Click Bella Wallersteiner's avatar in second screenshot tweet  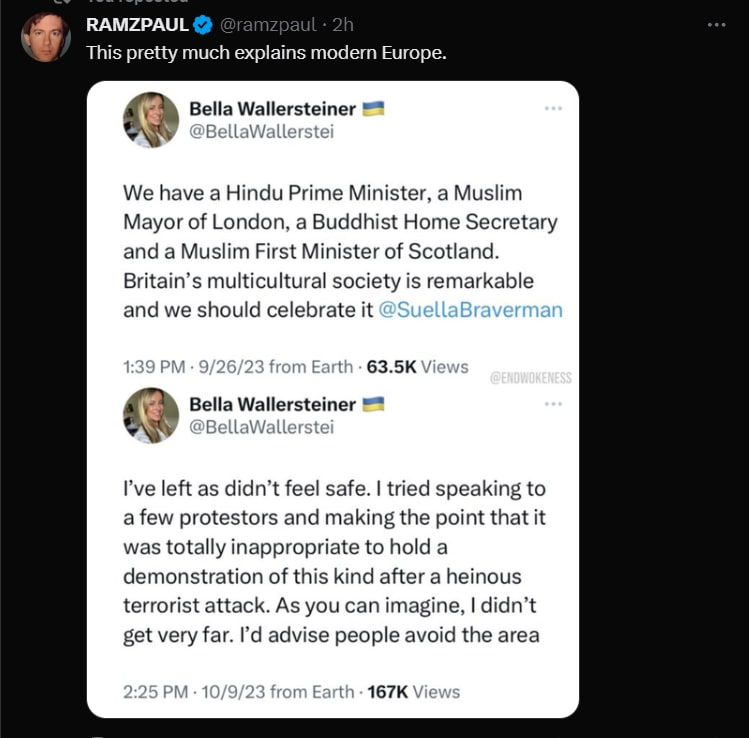150,416
